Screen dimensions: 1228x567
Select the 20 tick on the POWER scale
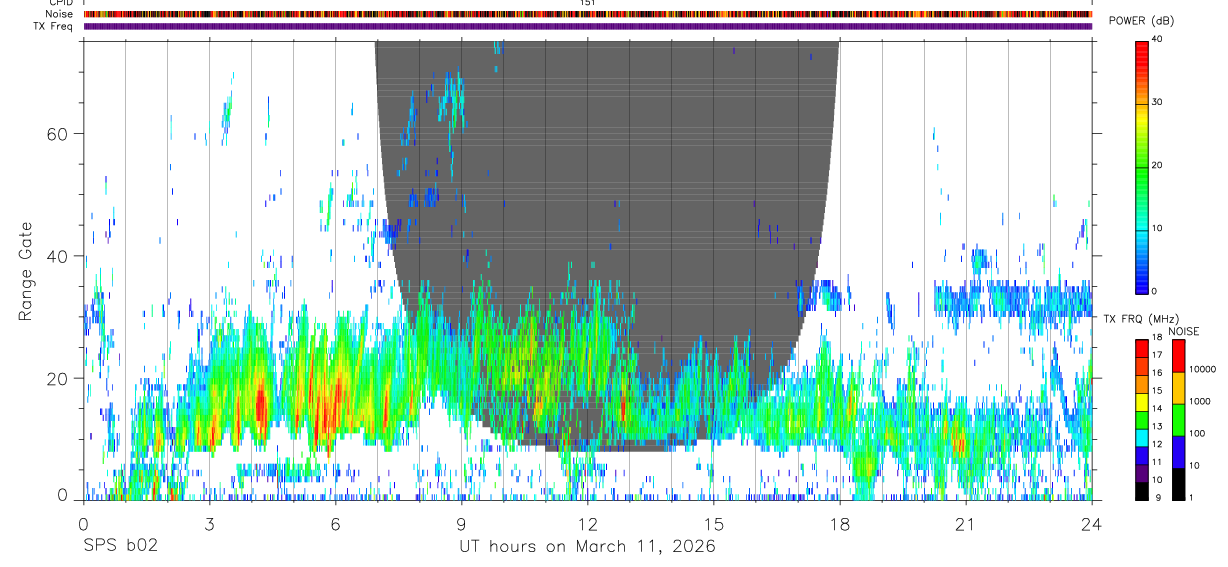point(1156,165)
